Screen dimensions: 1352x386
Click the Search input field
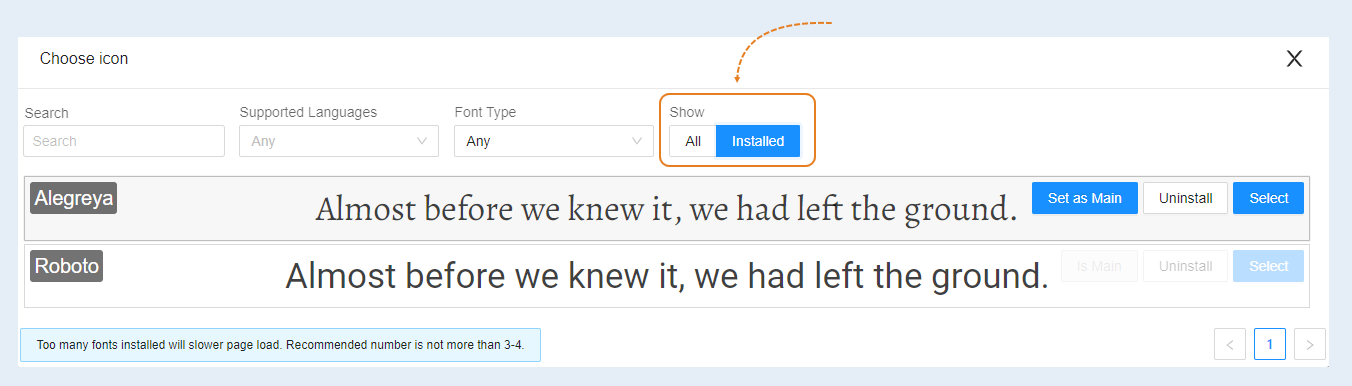[124, 141]
